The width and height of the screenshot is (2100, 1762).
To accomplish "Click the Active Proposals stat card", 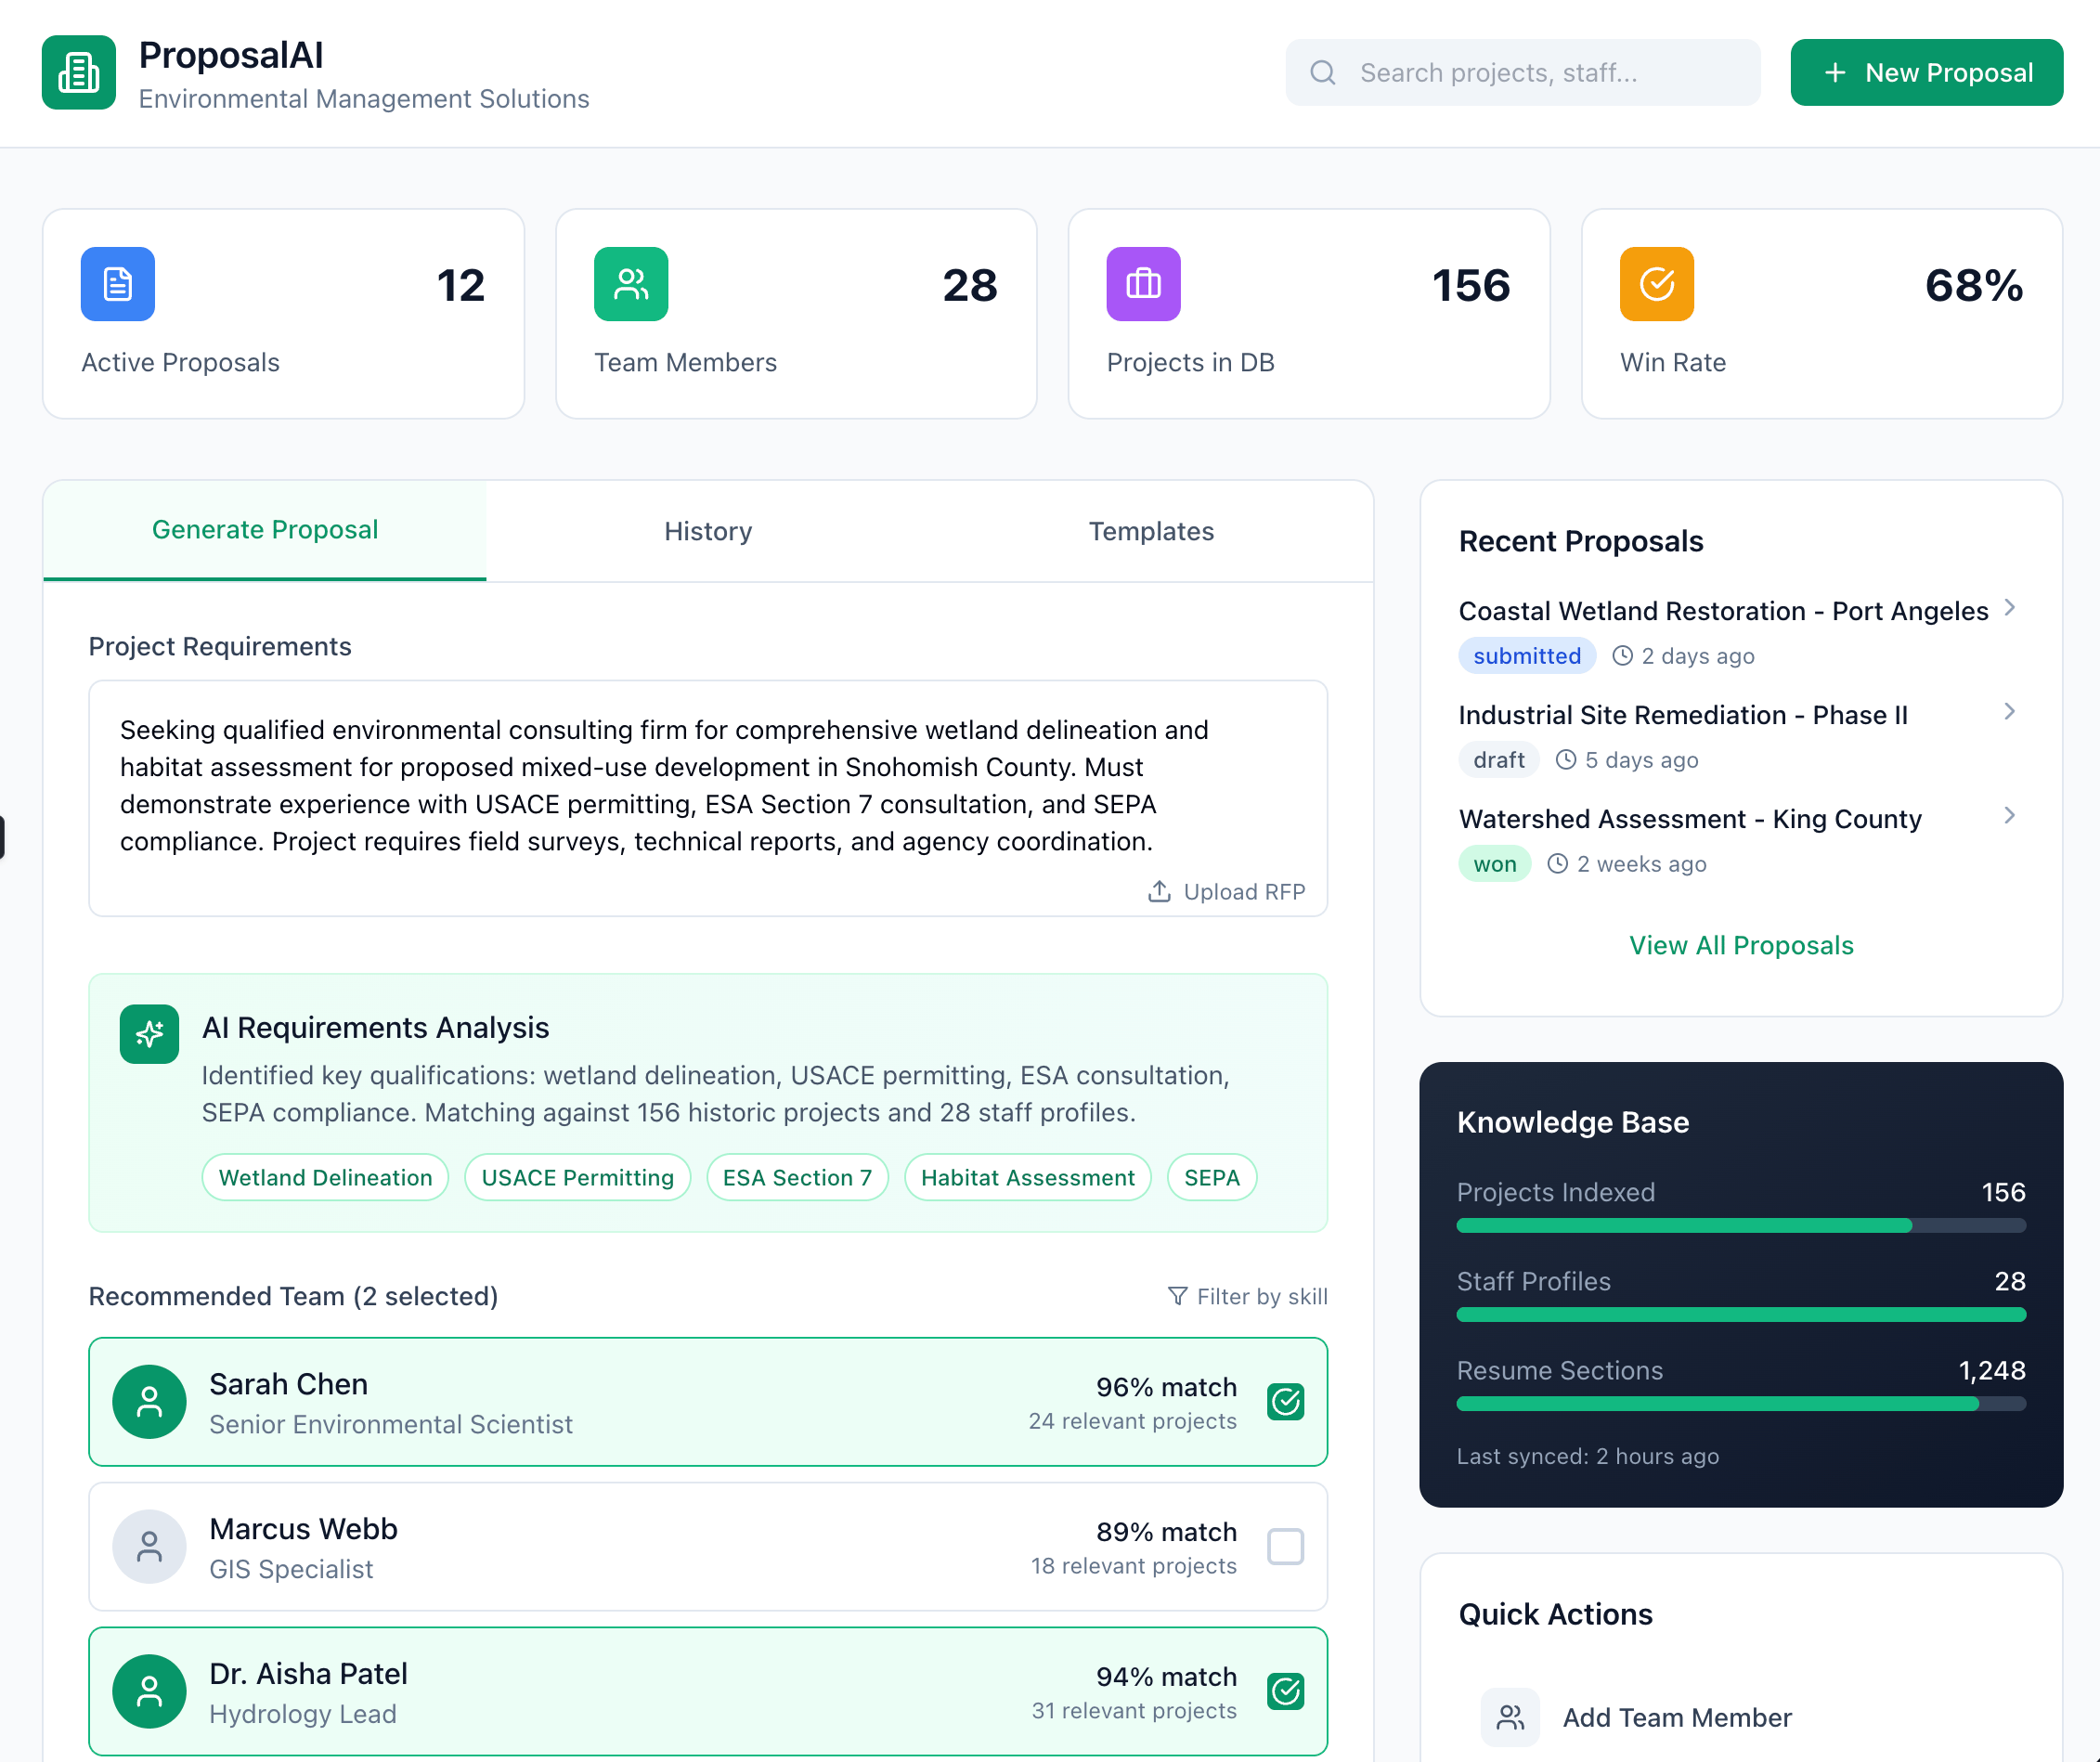I will pos(283,314).
